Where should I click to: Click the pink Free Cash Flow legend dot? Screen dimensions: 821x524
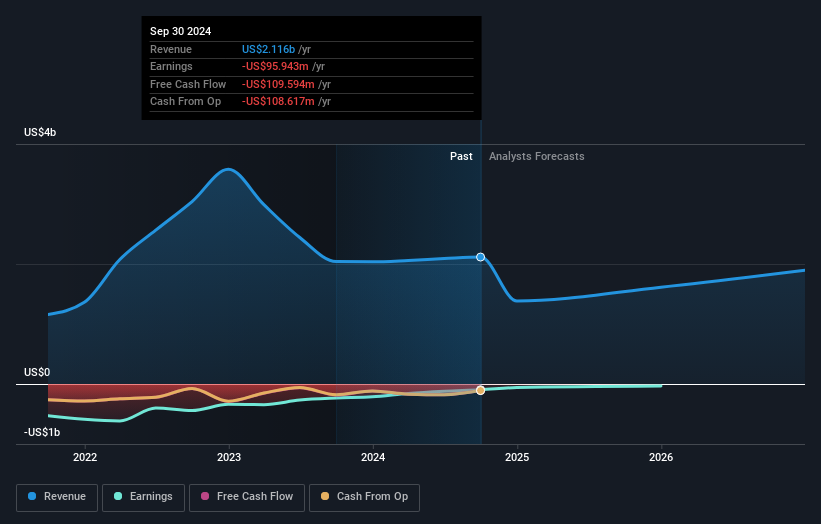[x=205, y=496]
